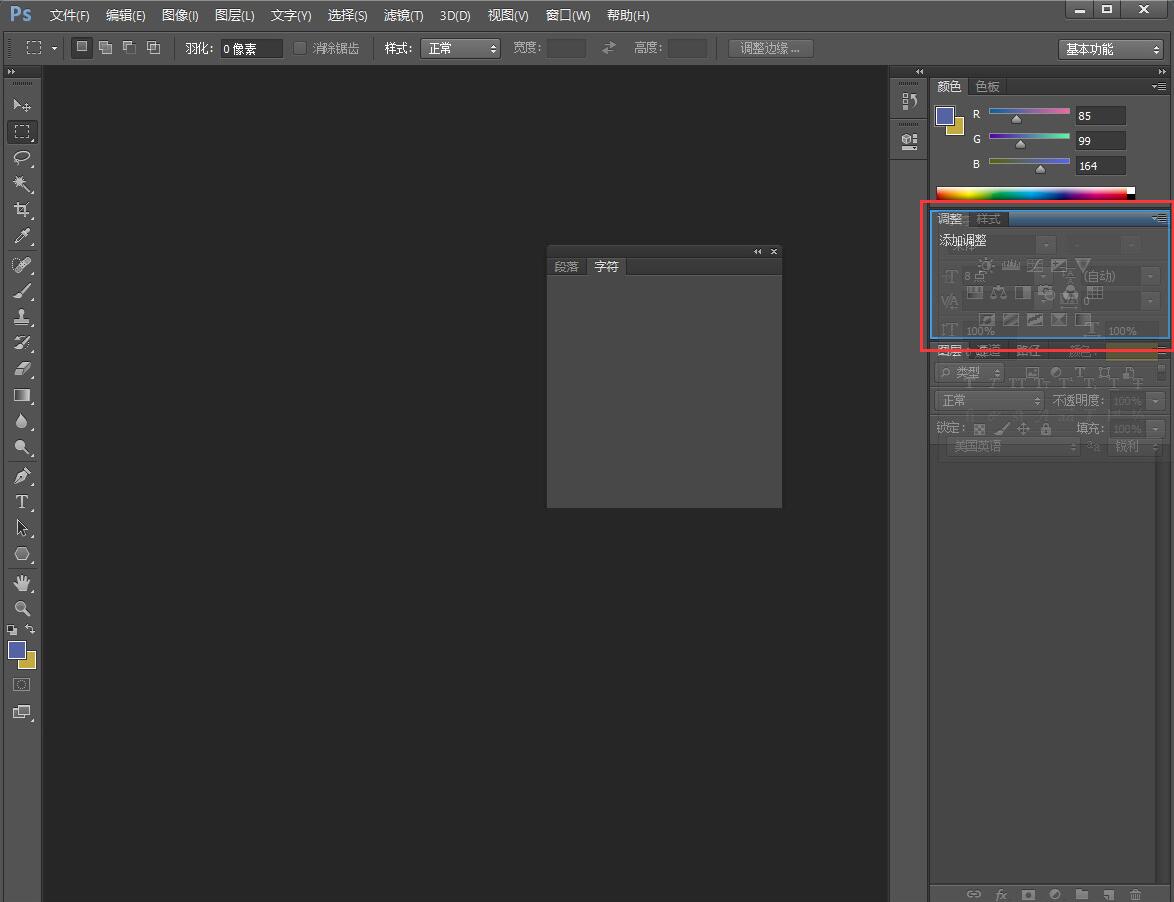
Task: Switch to the 段落 tab
Action: 566,266
